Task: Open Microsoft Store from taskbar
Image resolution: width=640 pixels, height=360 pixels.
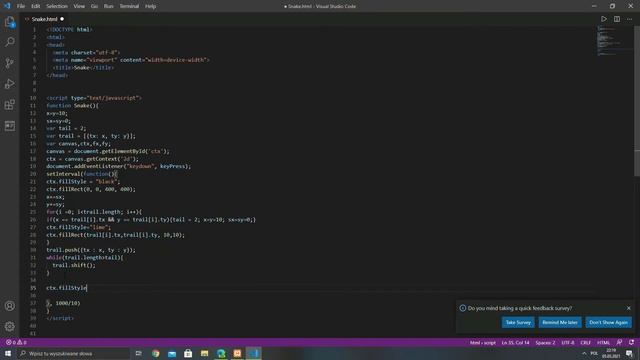Action: pos(188,353)
